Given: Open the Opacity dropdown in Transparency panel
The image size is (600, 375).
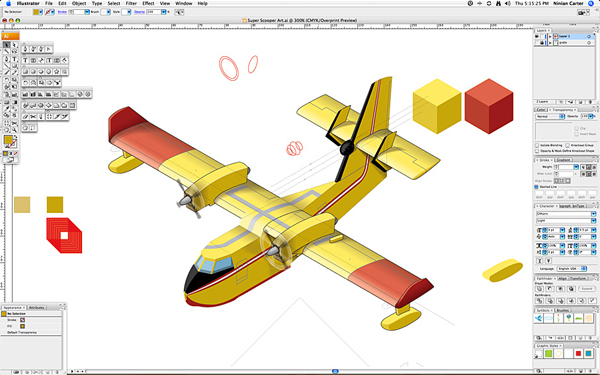Looking at the screenshot, I should coord(591,116).
